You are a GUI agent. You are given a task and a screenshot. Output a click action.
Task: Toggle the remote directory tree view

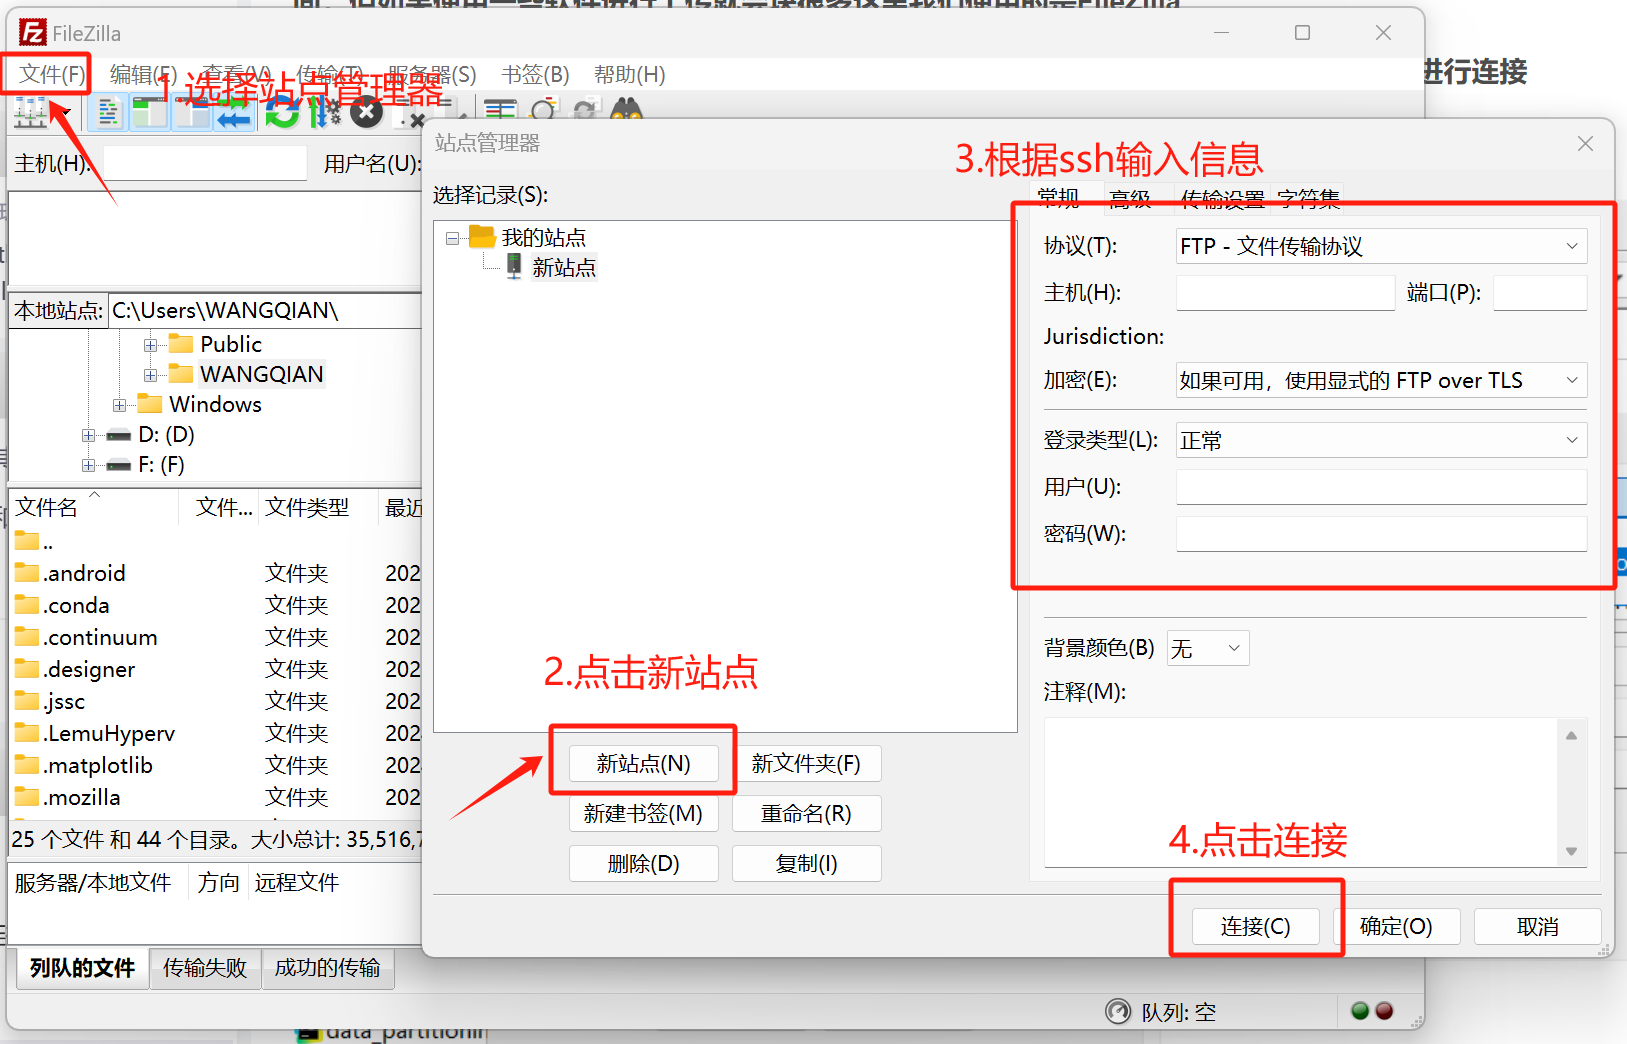192,113
